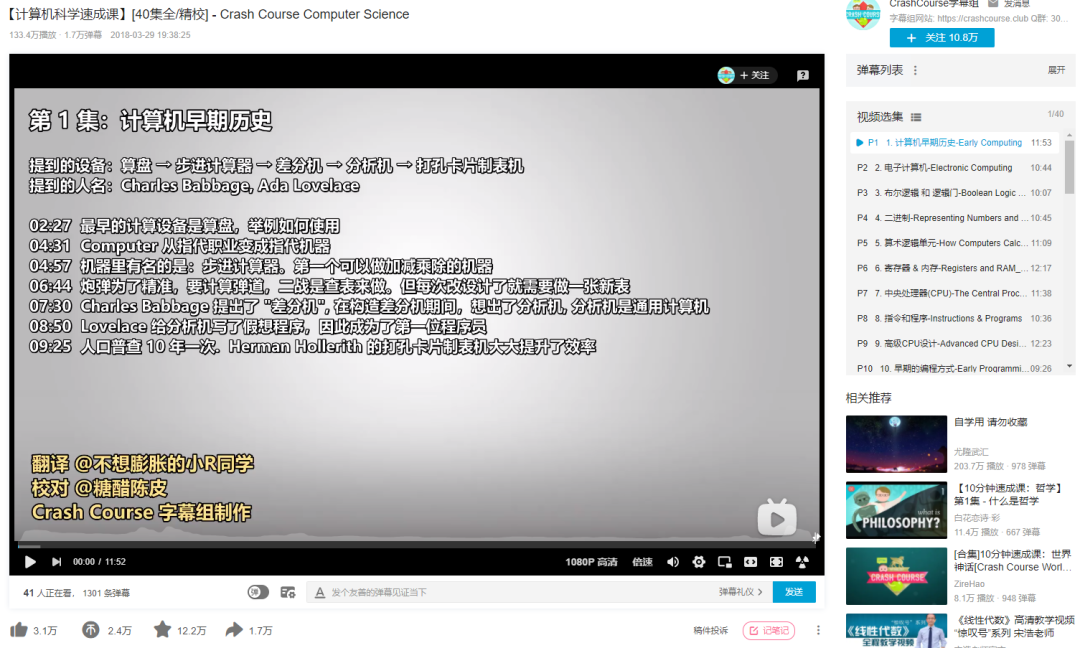Open 【10分钟速成课：哲学】 title link
This screenshot has width=1080, height=648.
pyautogui.click(x=1008, y=494)
